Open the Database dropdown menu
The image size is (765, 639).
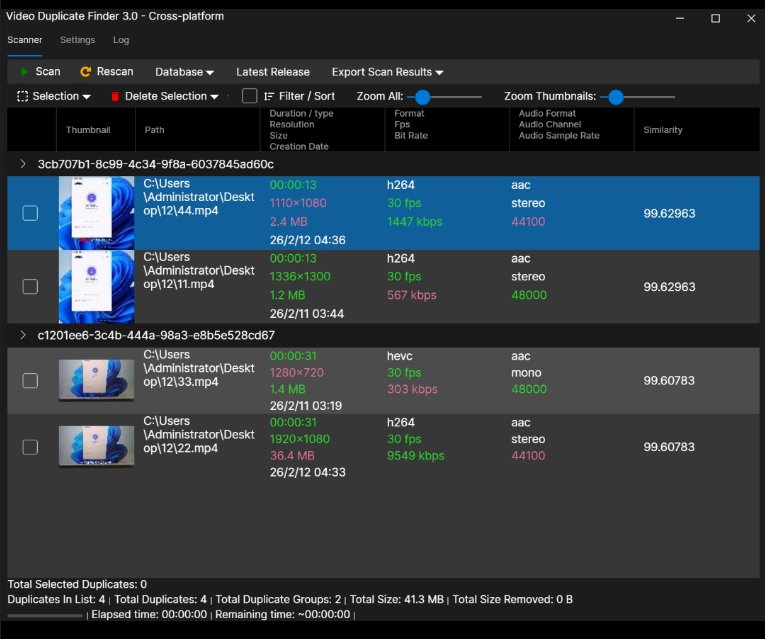[184, 72]
